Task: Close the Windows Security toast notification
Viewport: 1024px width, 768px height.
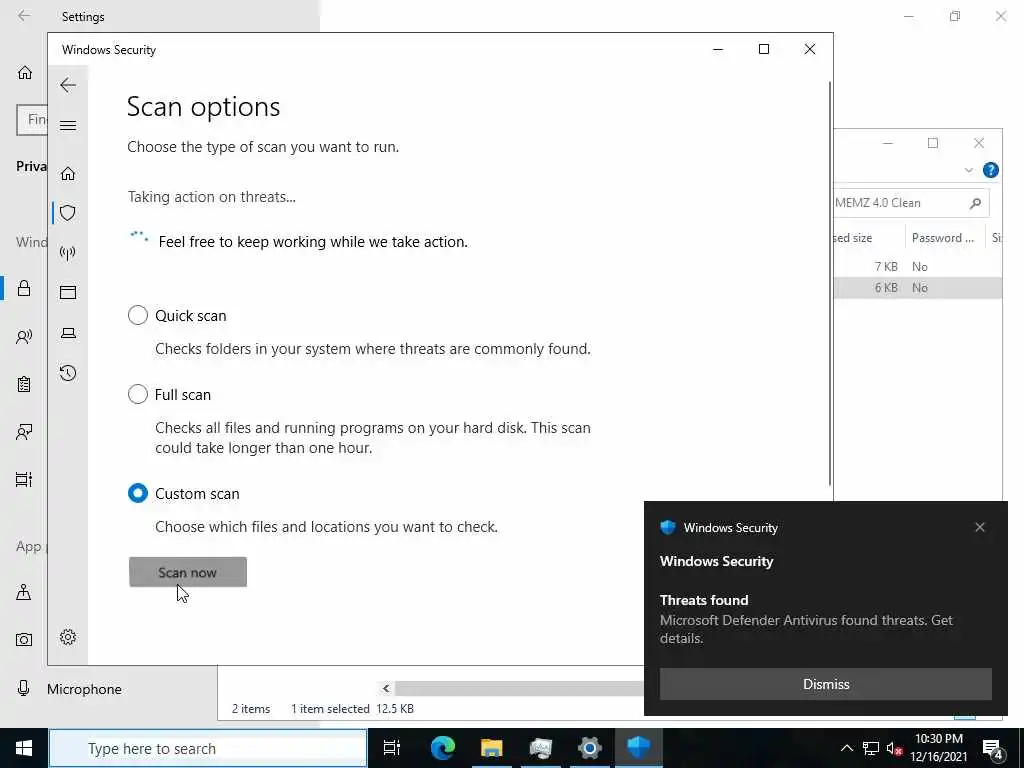Action: coord(980,527)
